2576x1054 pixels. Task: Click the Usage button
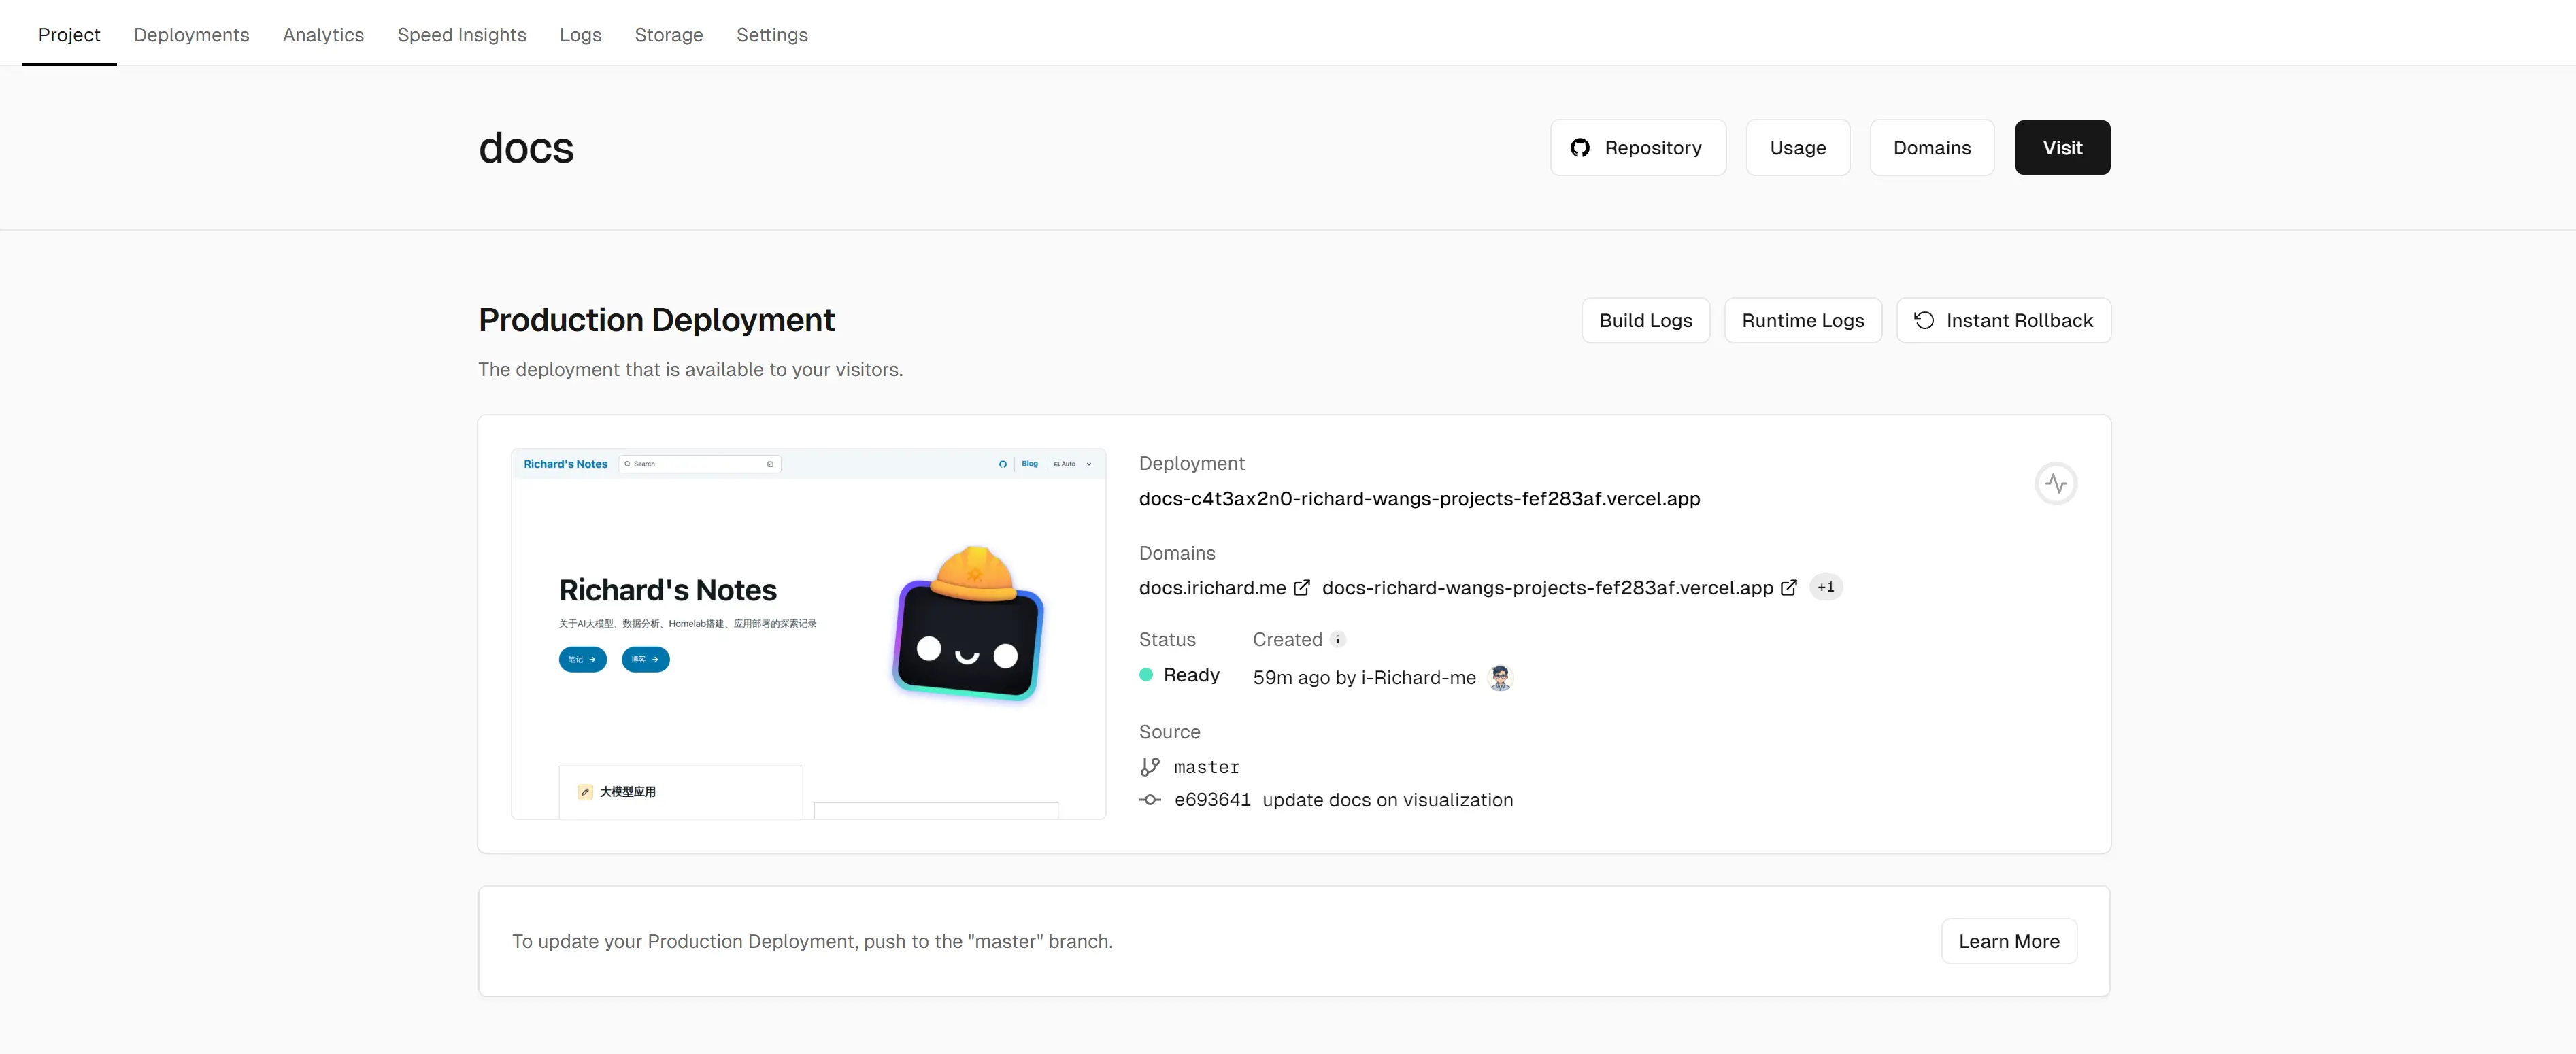tap(1797, 148)
